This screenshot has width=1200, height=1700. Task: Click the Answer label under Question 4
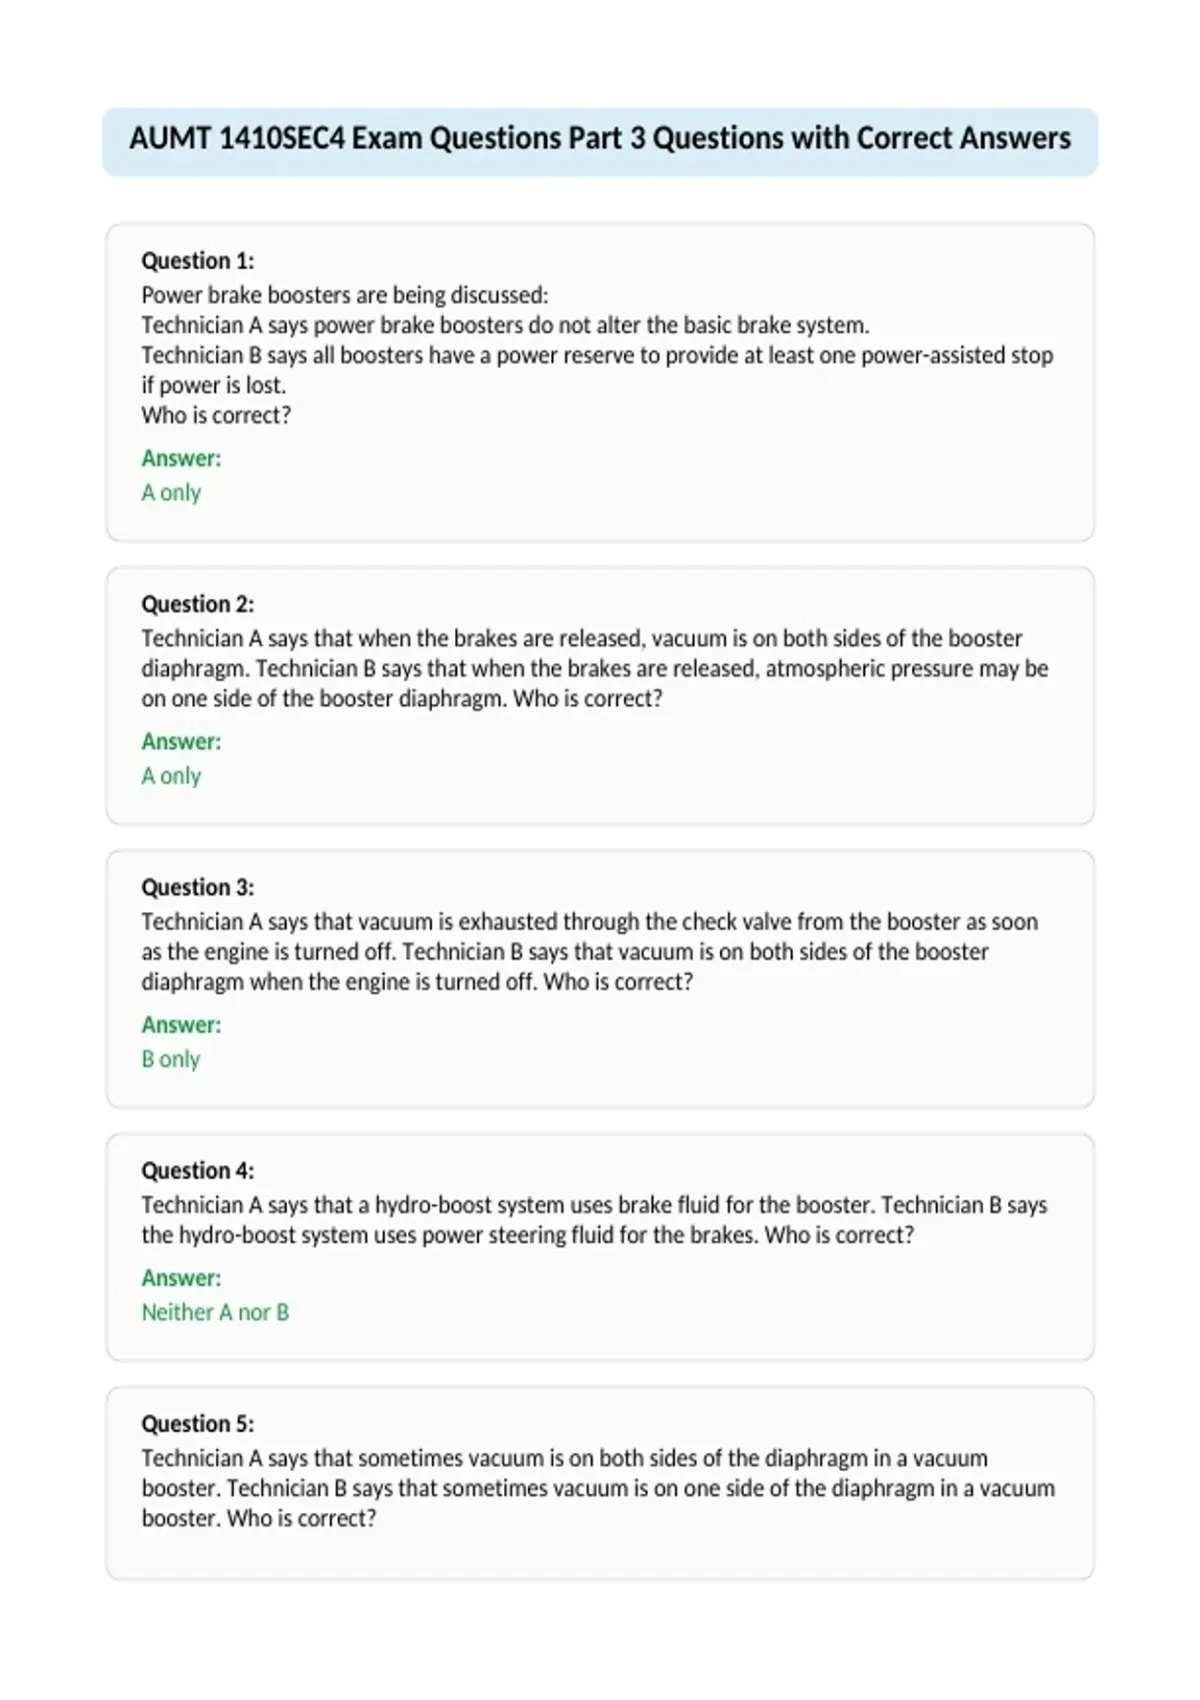pyautogui.click(x=181, y=1277)
